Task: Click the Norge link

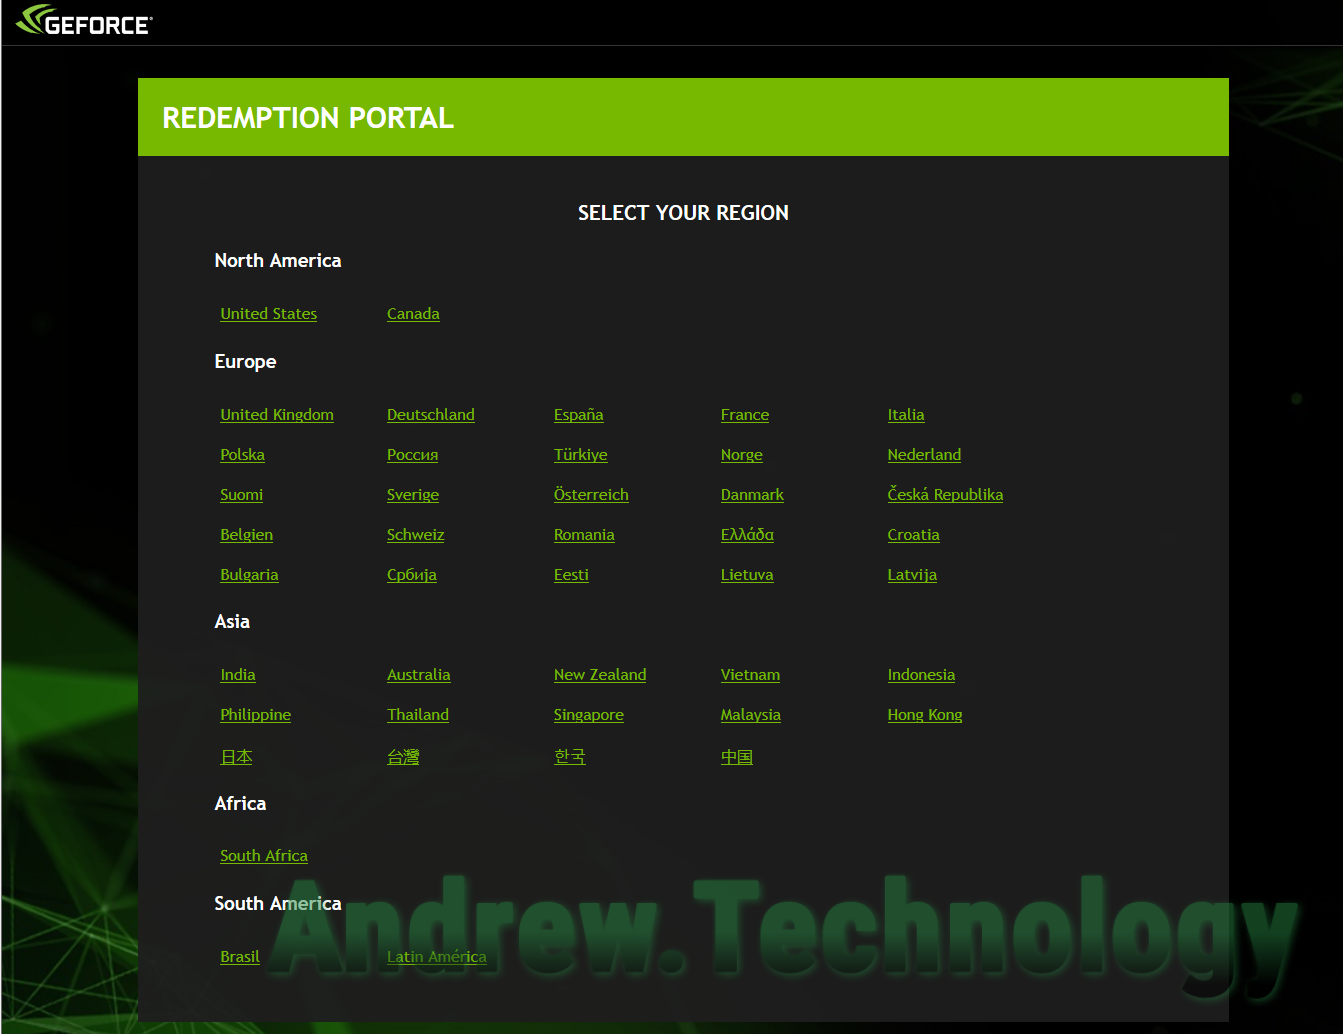Action: click(x=742, y=455)
